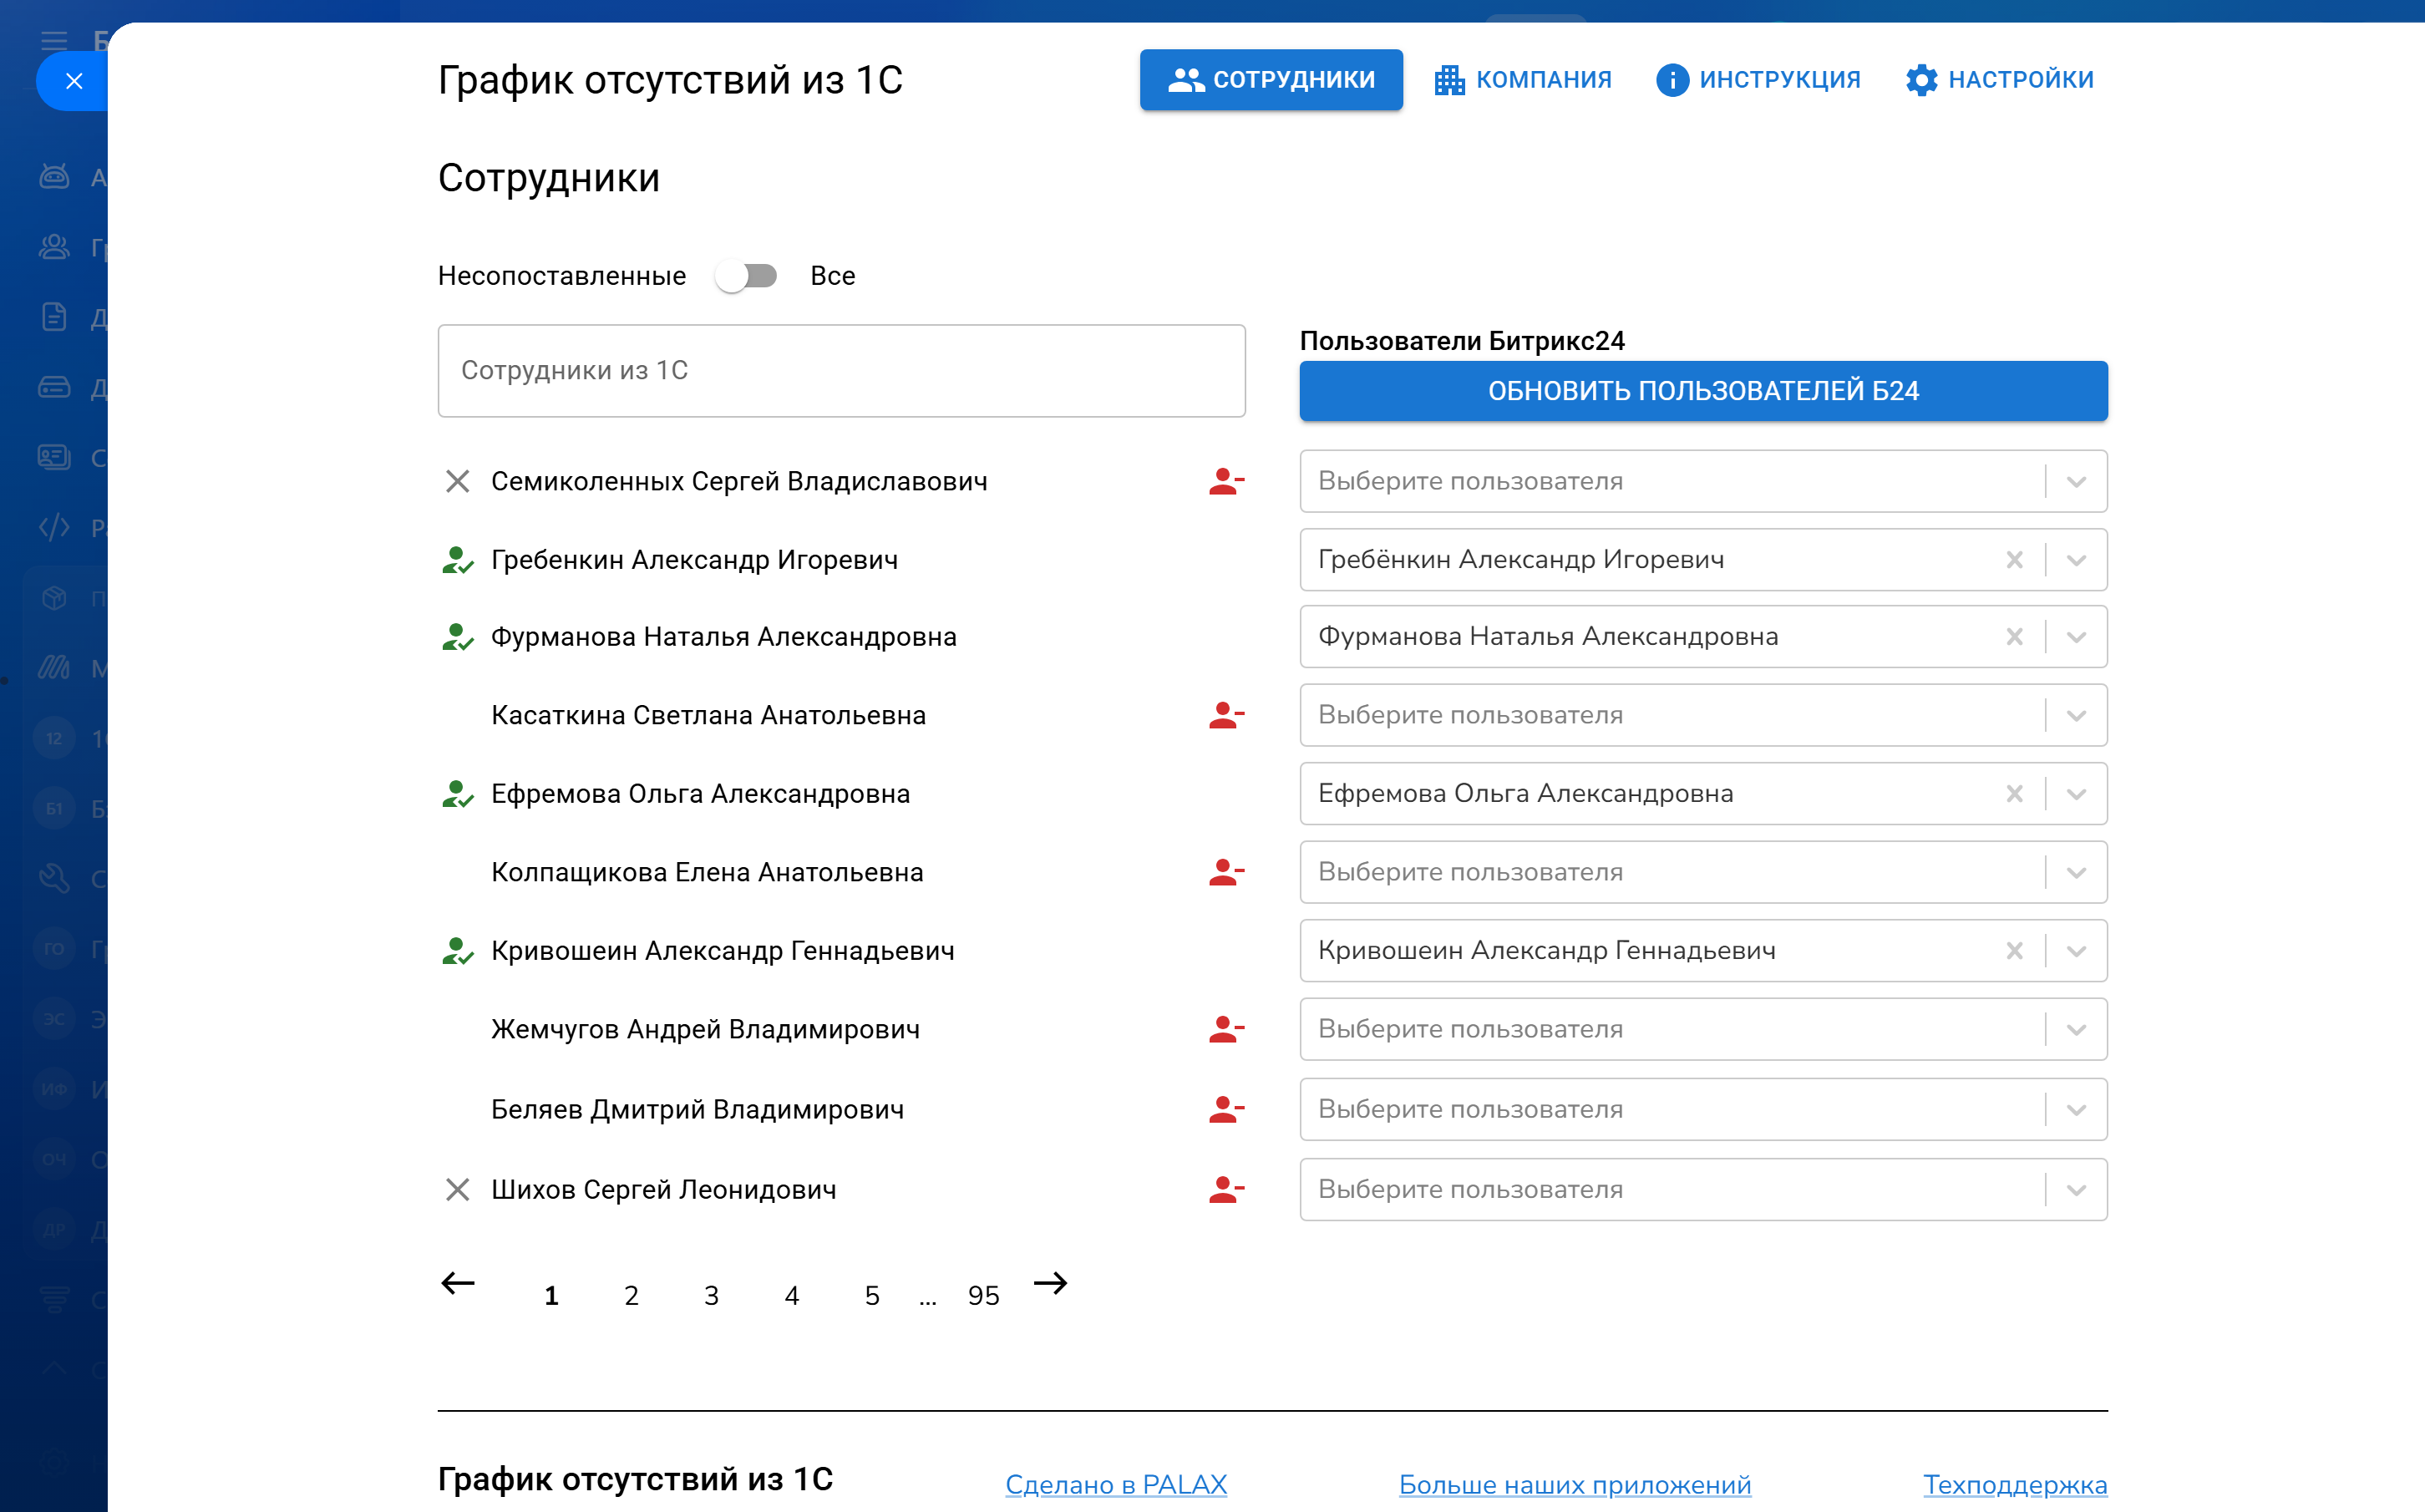Expand user dropdown for Колпащикова Елена Анатольевна

click(2076, 872)
